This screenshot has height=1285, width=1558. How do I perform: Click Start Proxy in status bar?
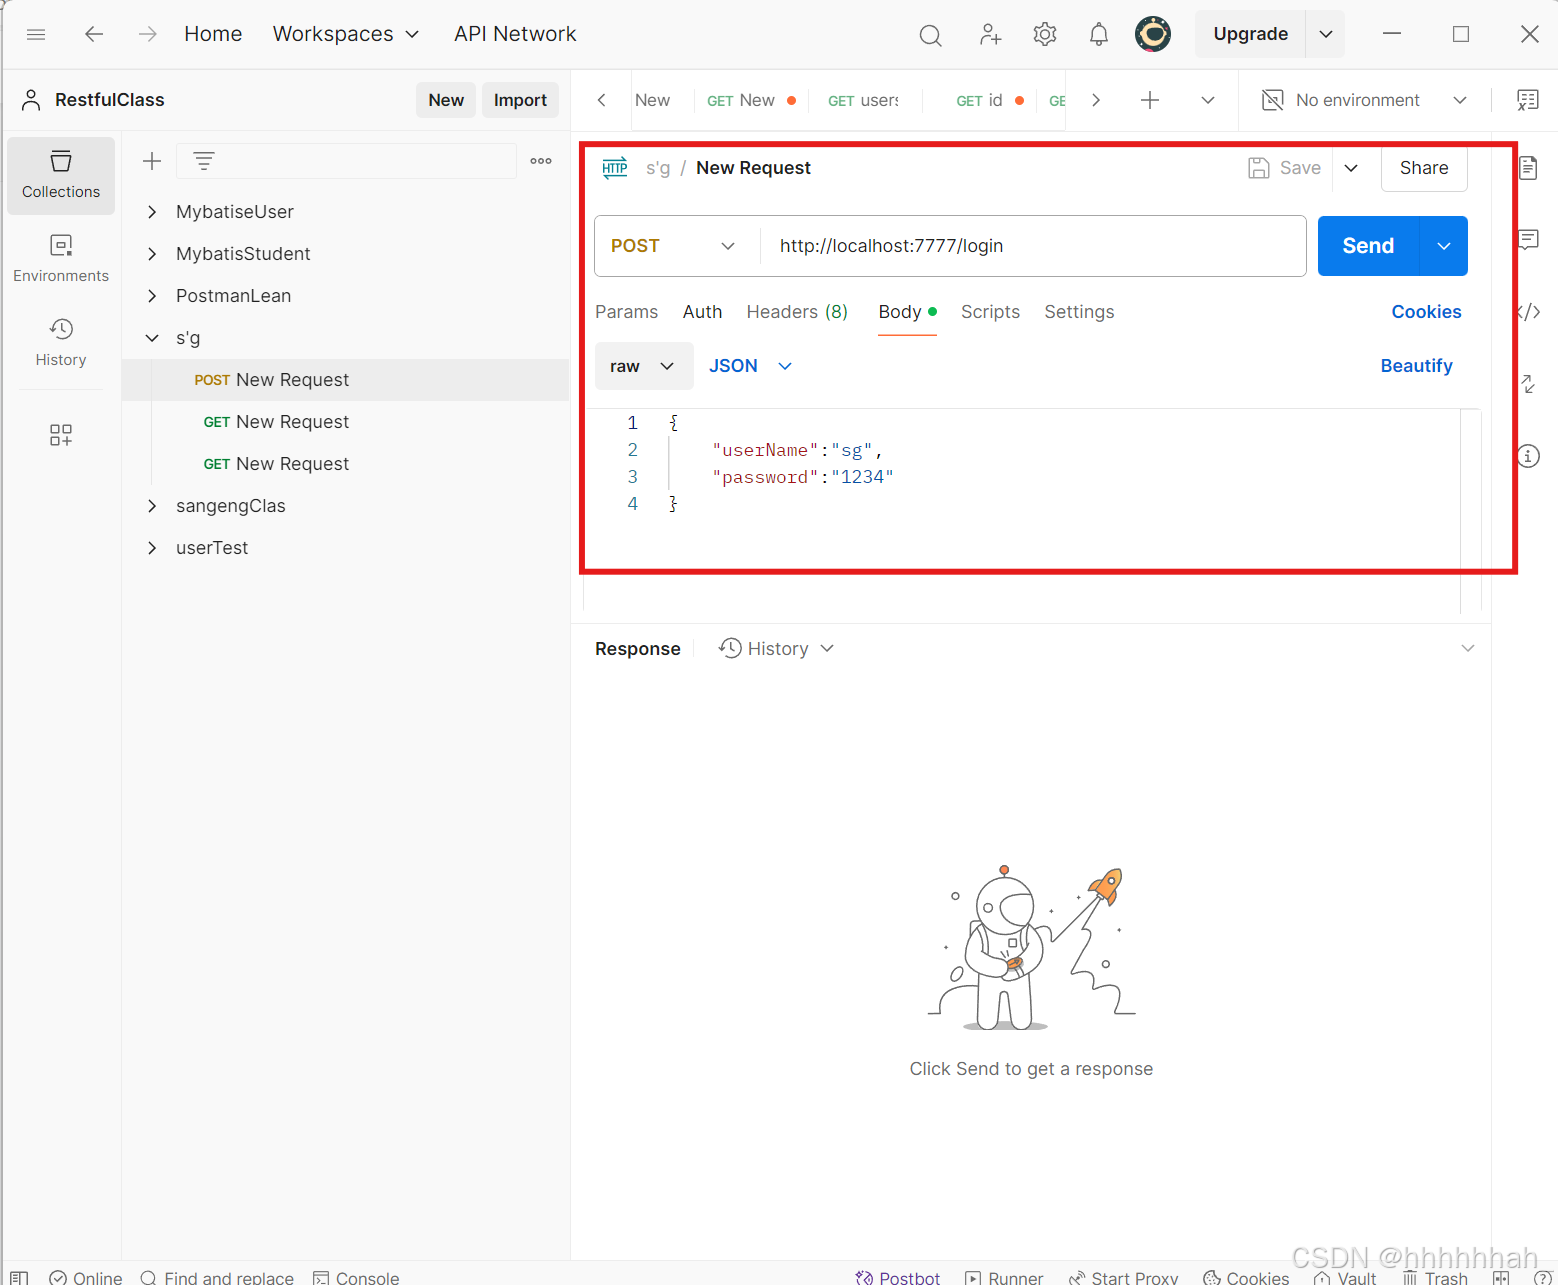[x=1124, y=1278]
